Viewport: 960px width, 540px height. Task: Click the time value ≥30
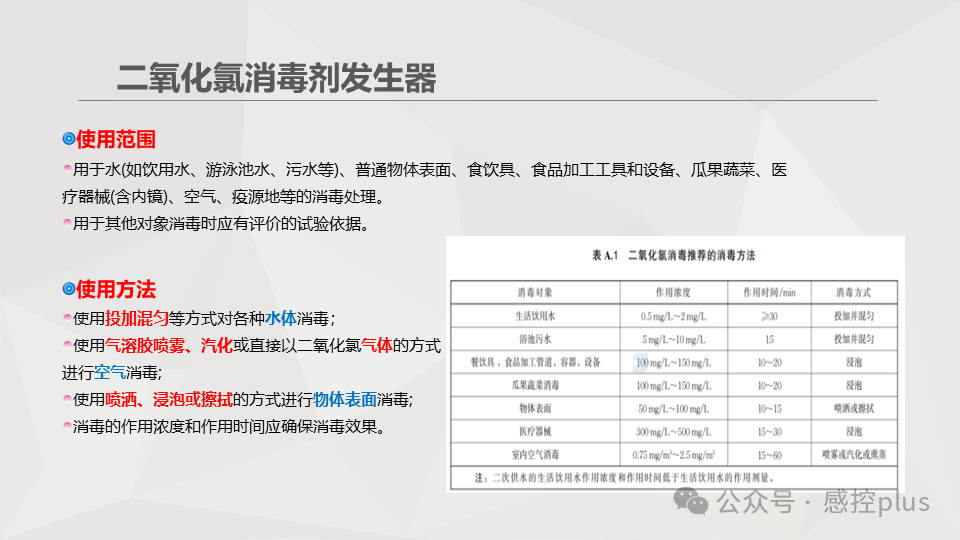pyautogui.click(x=770, y=317)
